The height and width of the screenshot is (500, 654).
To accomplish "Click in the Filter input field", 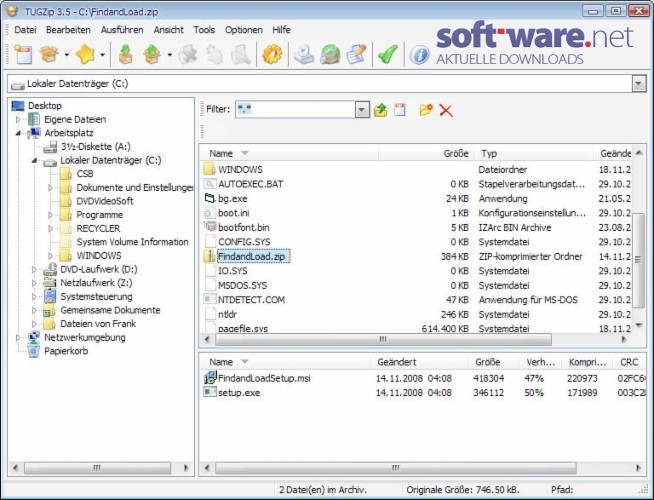I will (295, 110).
